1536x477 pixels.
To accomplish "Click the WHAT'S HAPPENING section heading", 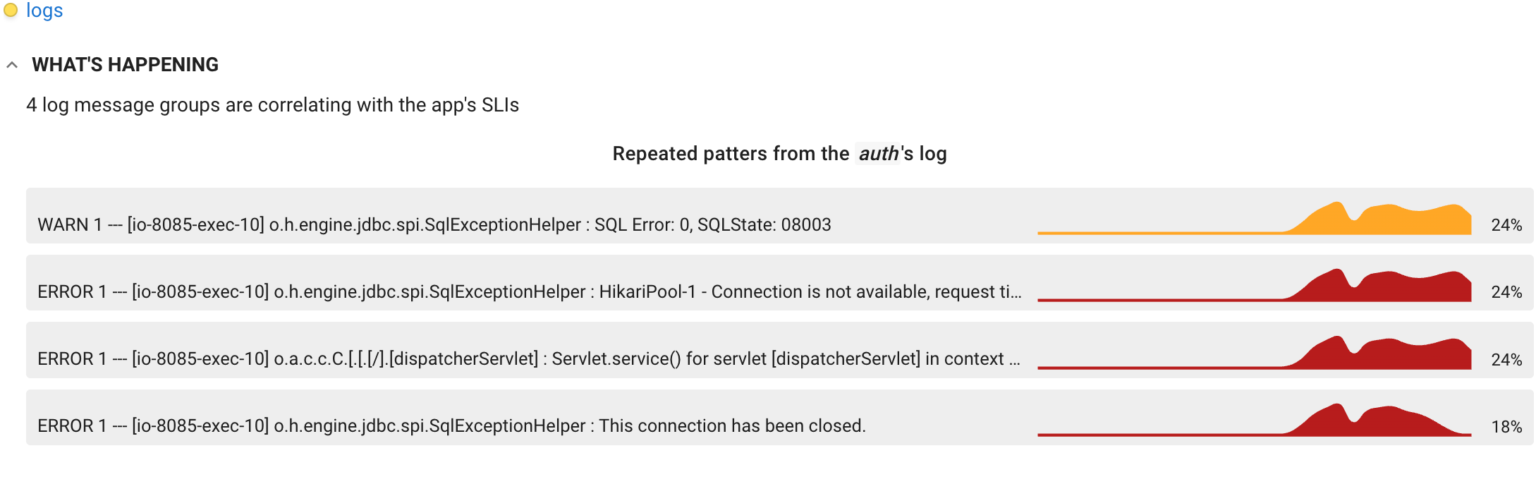I will pos(125,65).
